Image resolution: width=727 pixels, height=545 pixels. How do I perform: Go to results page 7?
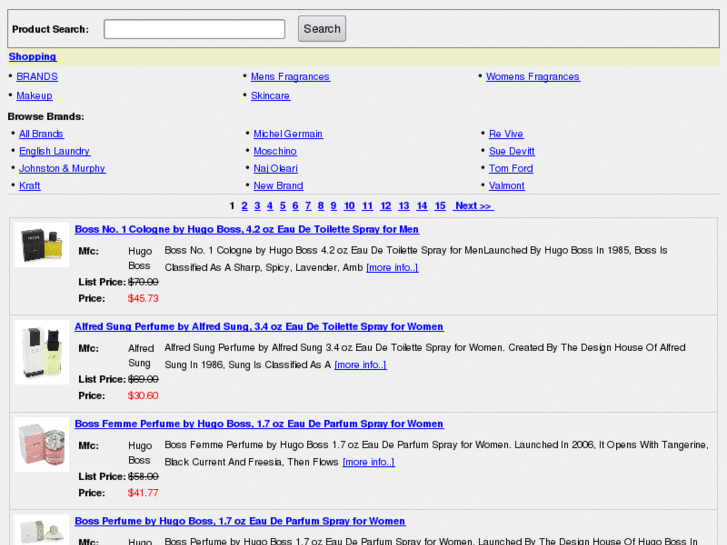point(308,206)
